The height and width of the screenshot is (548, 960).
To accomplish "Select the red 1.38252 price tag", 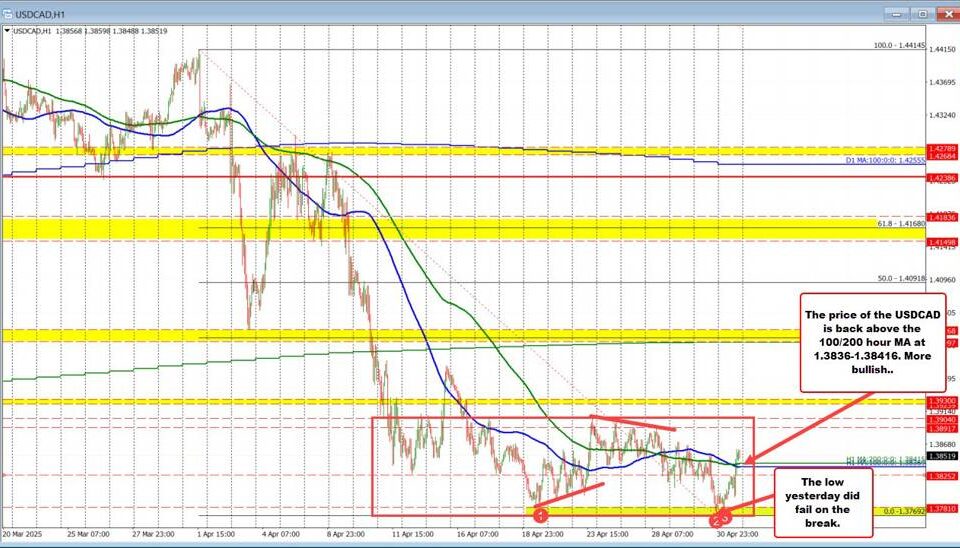I will click(x=943, y=475).
